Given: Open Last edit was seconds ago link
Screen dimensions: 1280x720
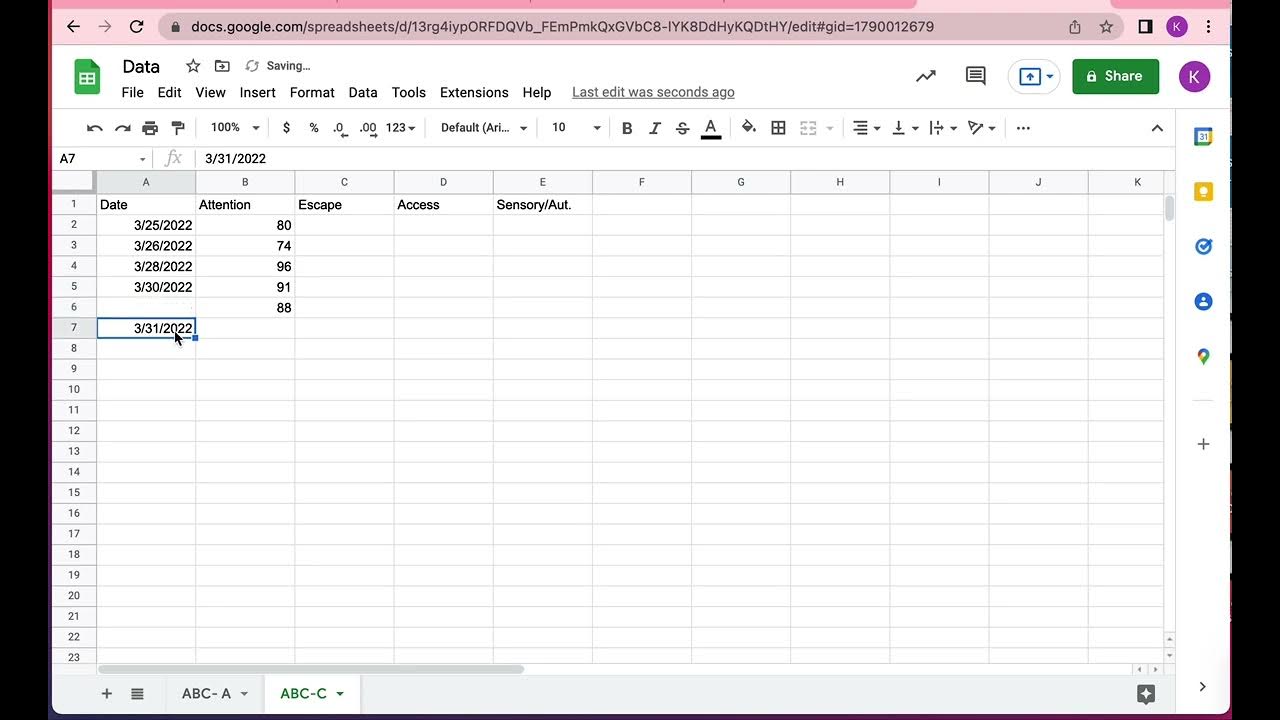Looking at the screenshot, I should [x=653, y=92].
